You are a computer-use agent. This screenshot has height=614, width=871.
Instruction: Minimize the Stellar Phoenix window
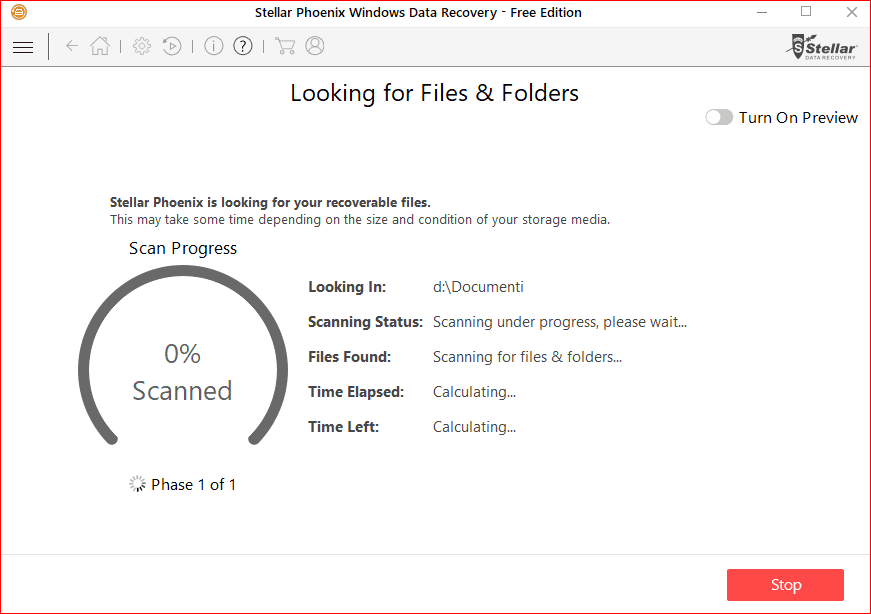coord(759,12)
